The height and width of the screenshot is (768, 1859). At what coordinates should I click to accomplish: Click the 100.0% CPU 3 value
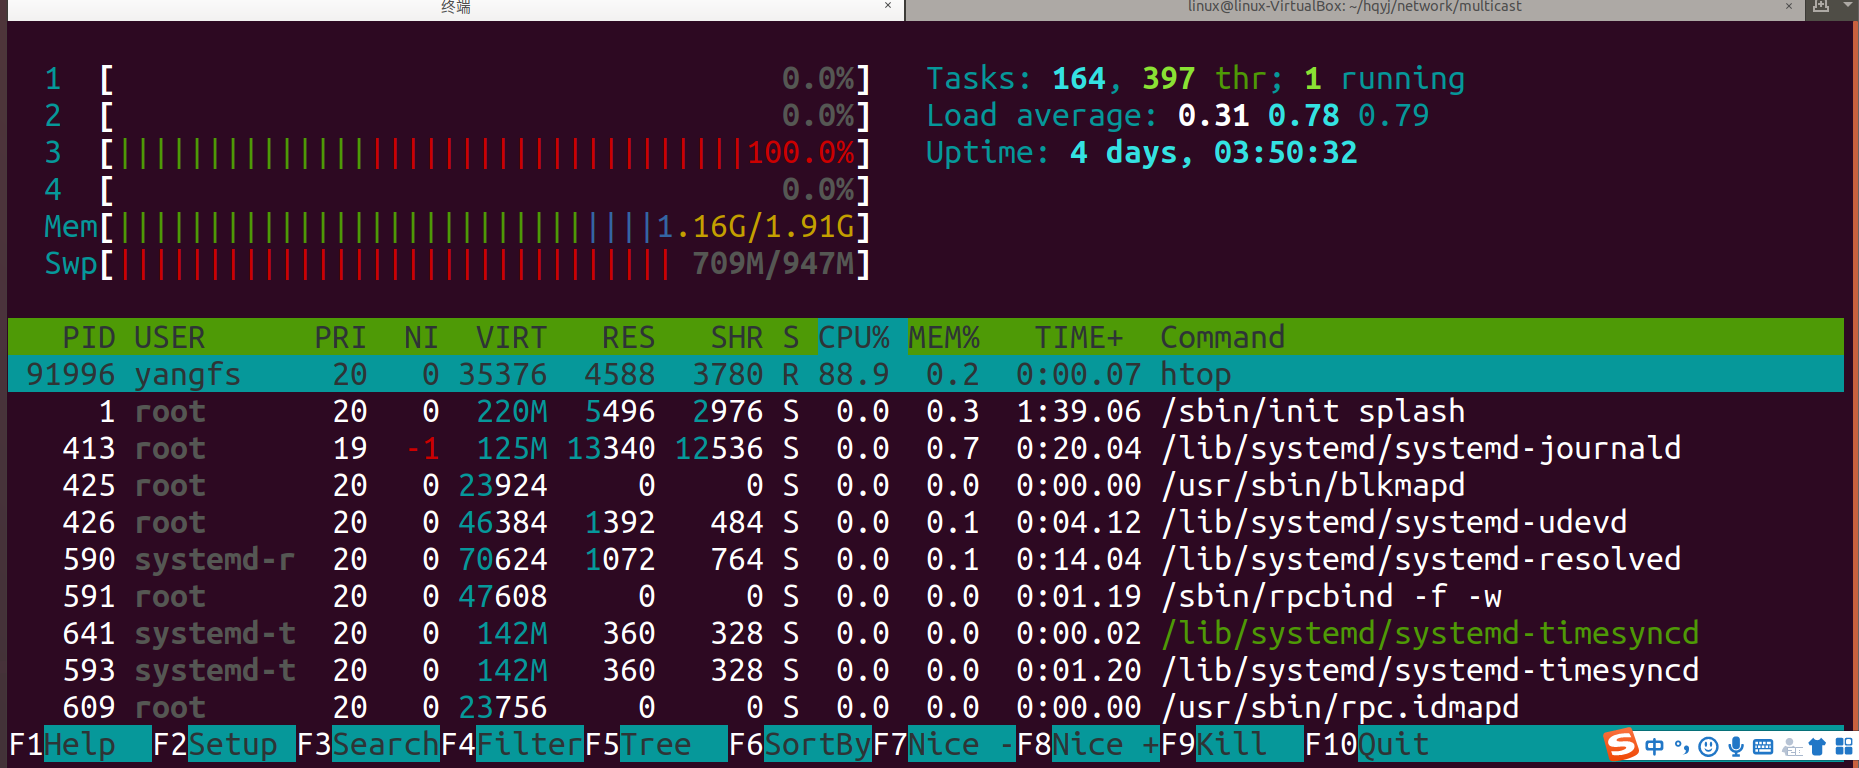click(x=800, y=153)
